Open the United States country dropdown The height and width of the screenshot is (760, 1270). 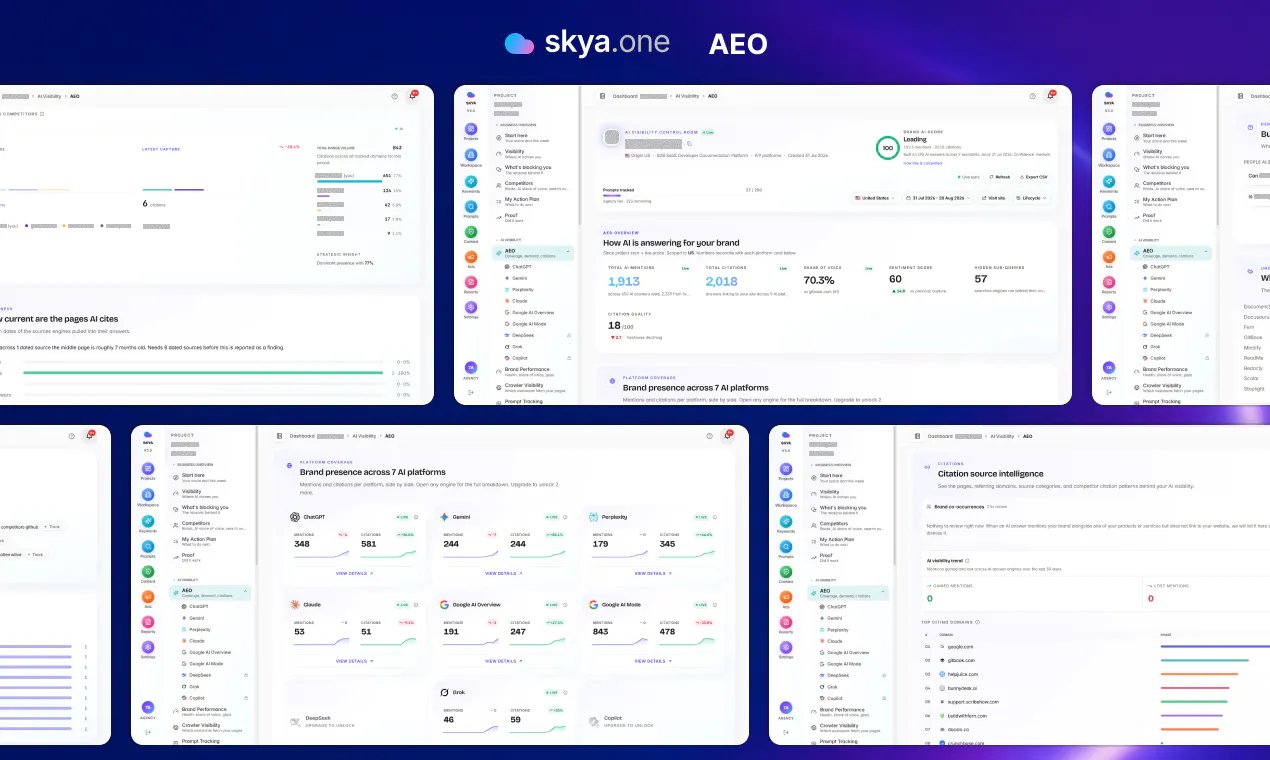tap(875, 198)
